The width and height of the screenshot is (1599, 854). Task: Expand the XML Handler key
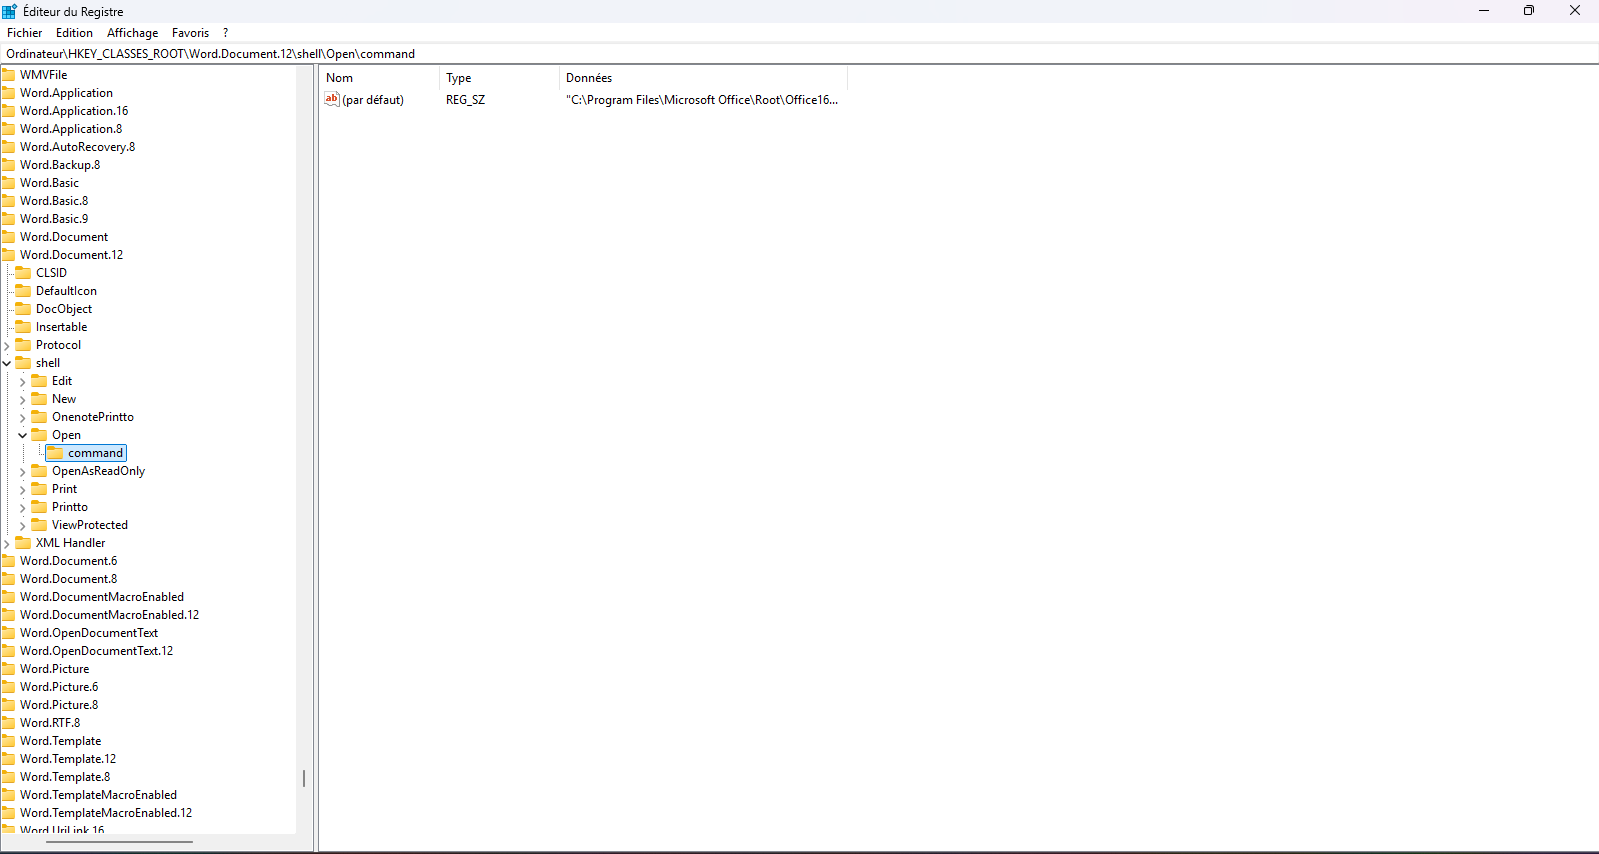[7, 543]
